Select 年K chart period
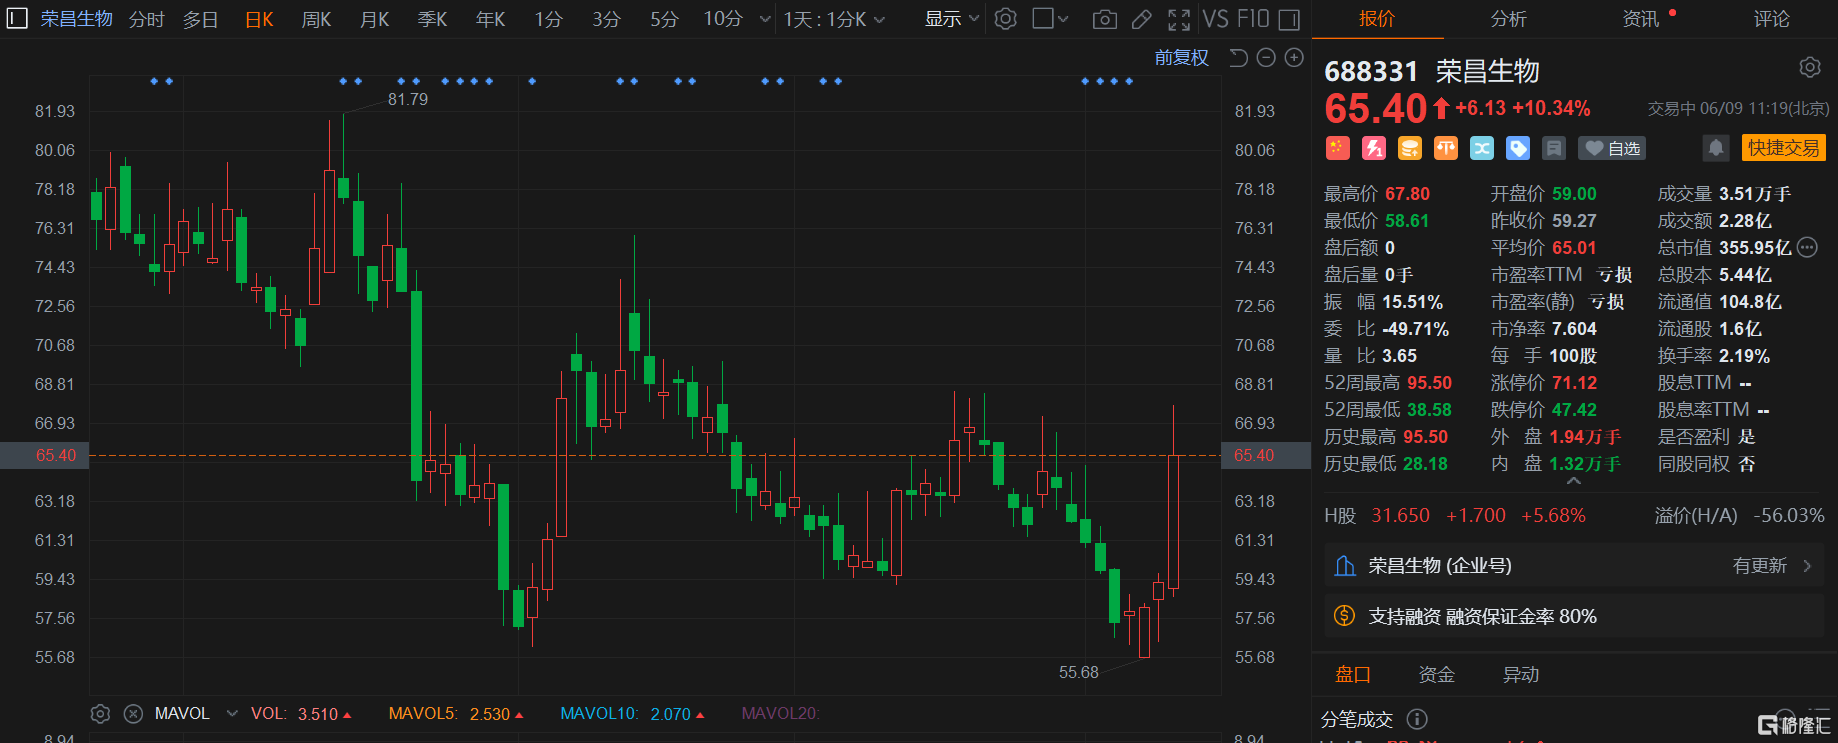This screenshot has height=743, width=1838. pyautogui.click(x=490, y=19)
